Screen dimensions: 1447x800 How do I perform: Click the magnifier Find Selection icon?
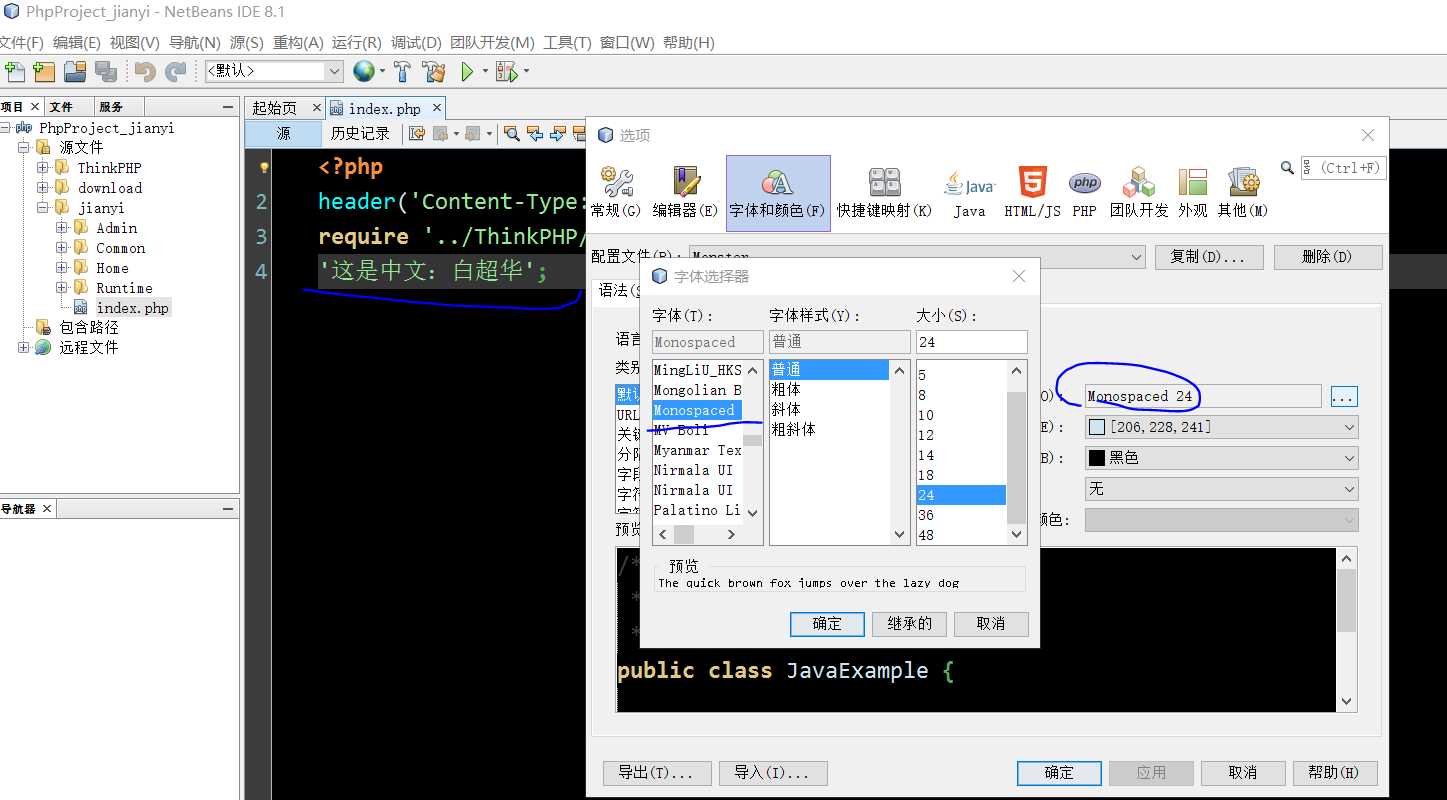pos(511,133)
